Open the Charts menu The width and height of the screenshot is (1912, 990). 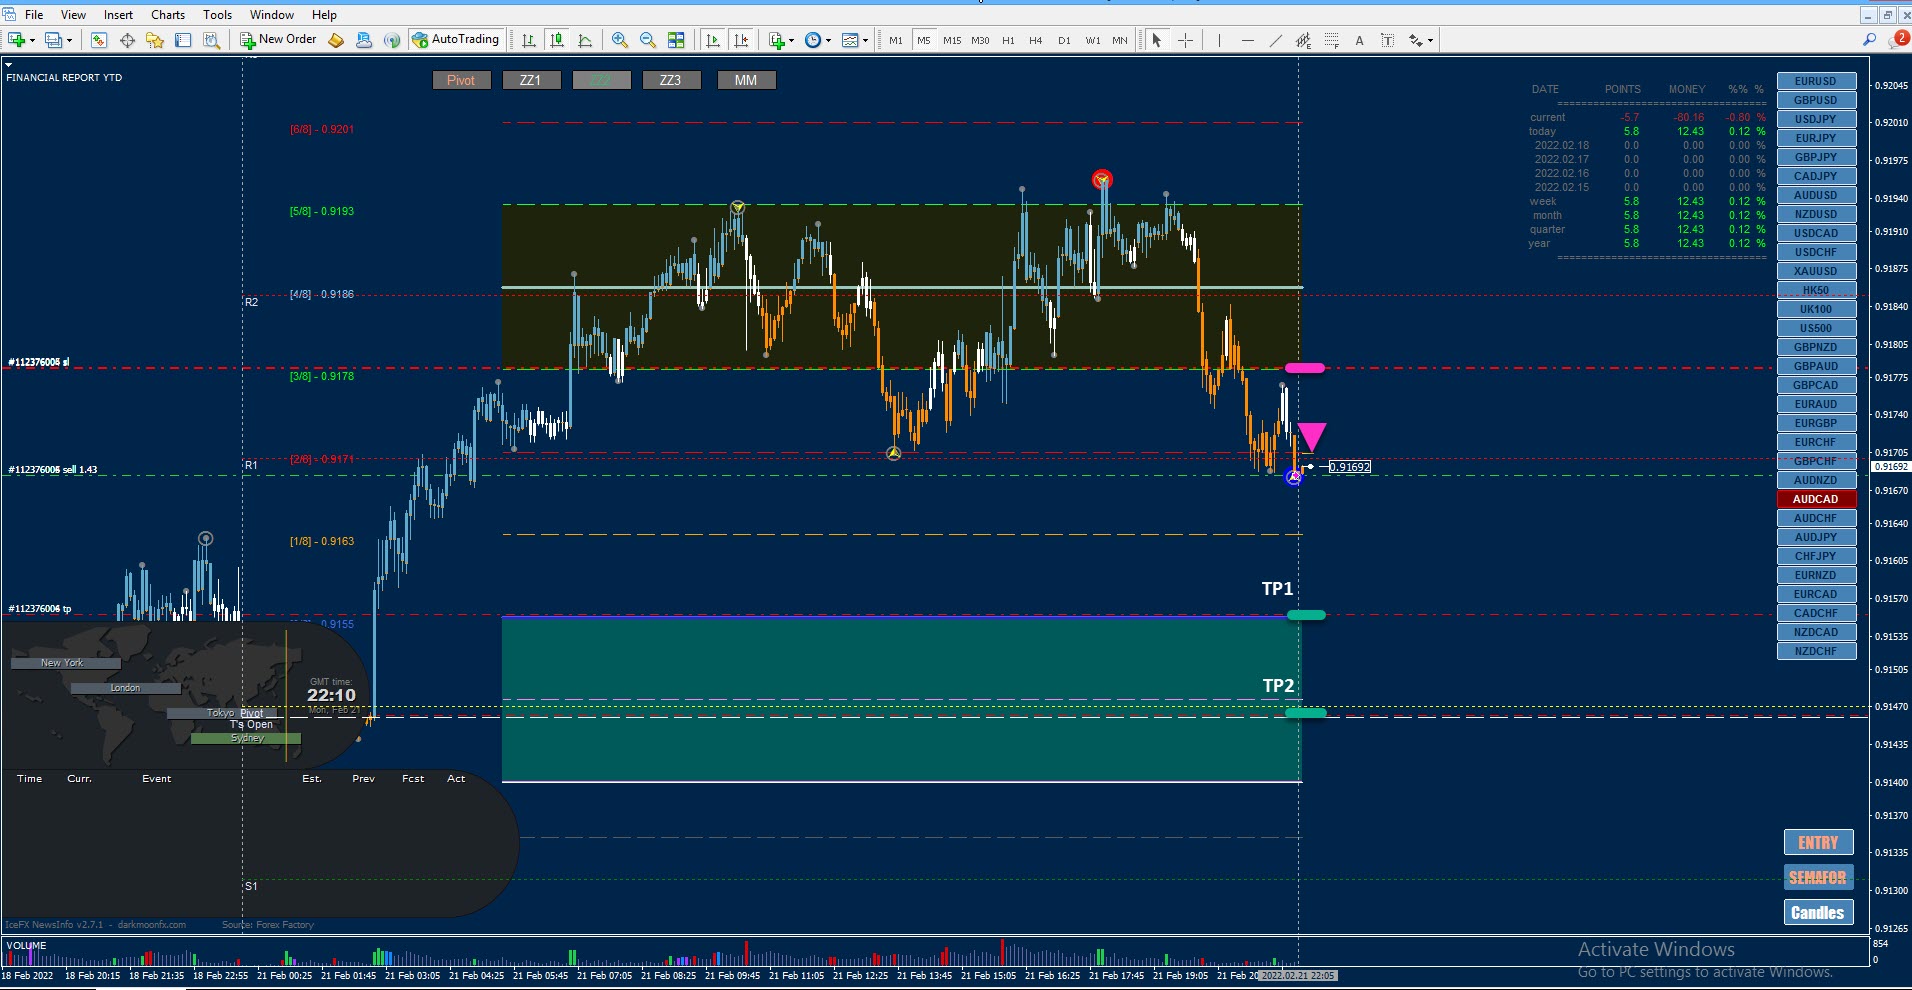pos(168,15)
